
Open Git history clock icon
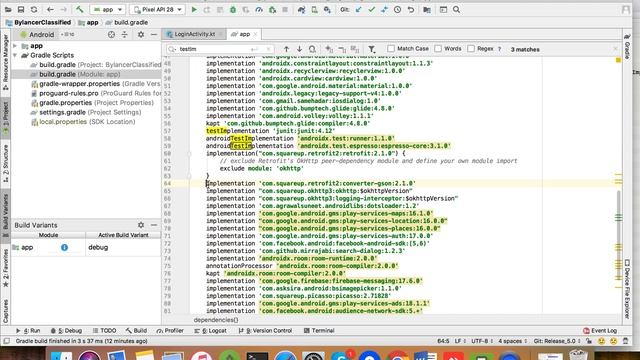(x=398, y=9)
